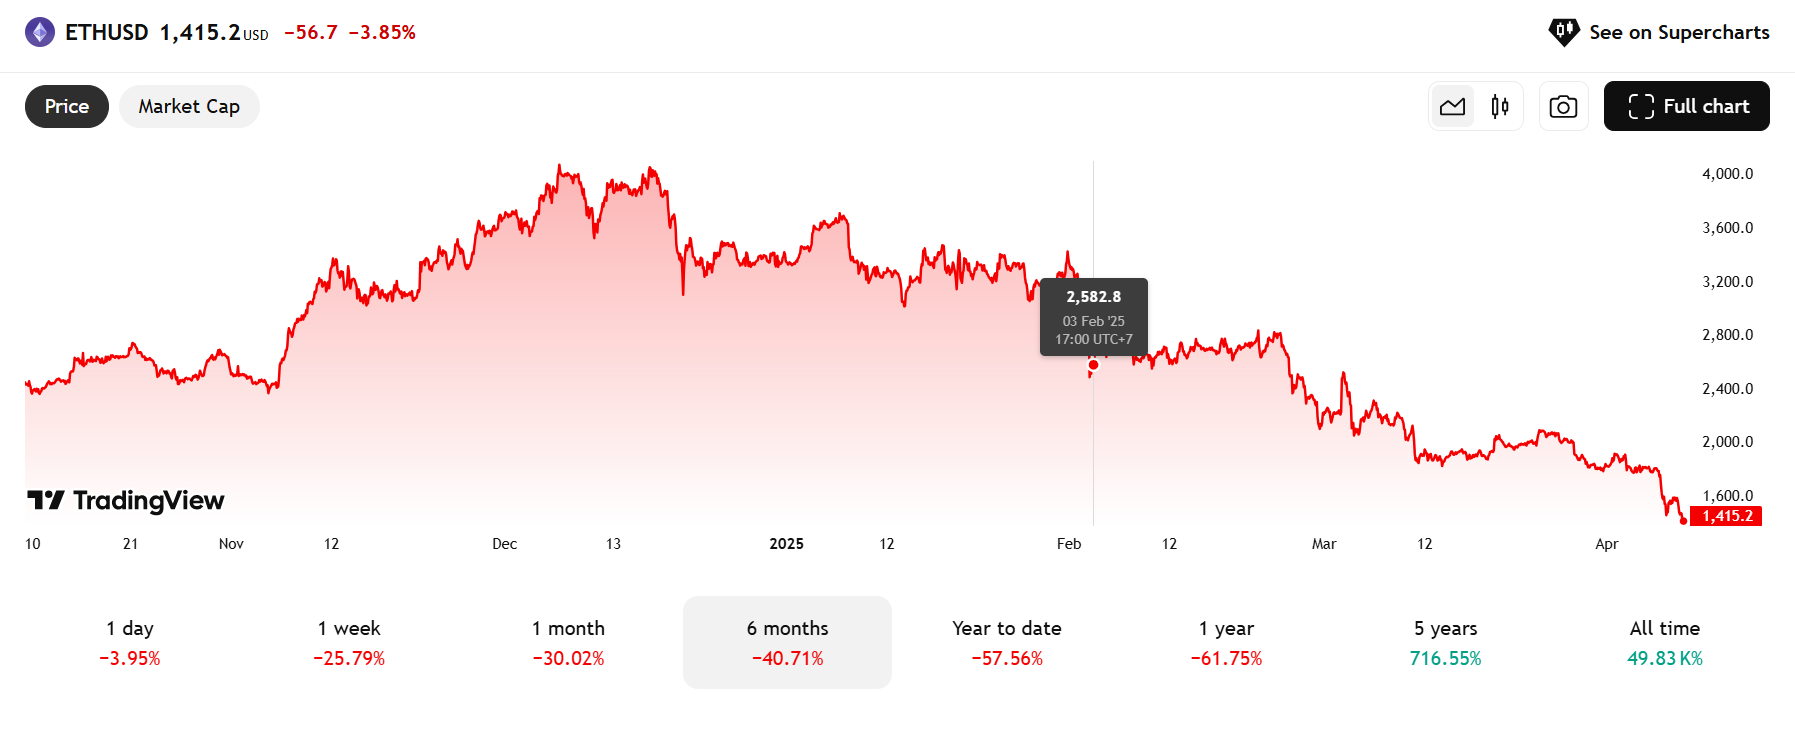The width and height of the screenshot is (1795, 745).
Task: Click the Supercharts diamond icon
Action: coord(1563,32)
